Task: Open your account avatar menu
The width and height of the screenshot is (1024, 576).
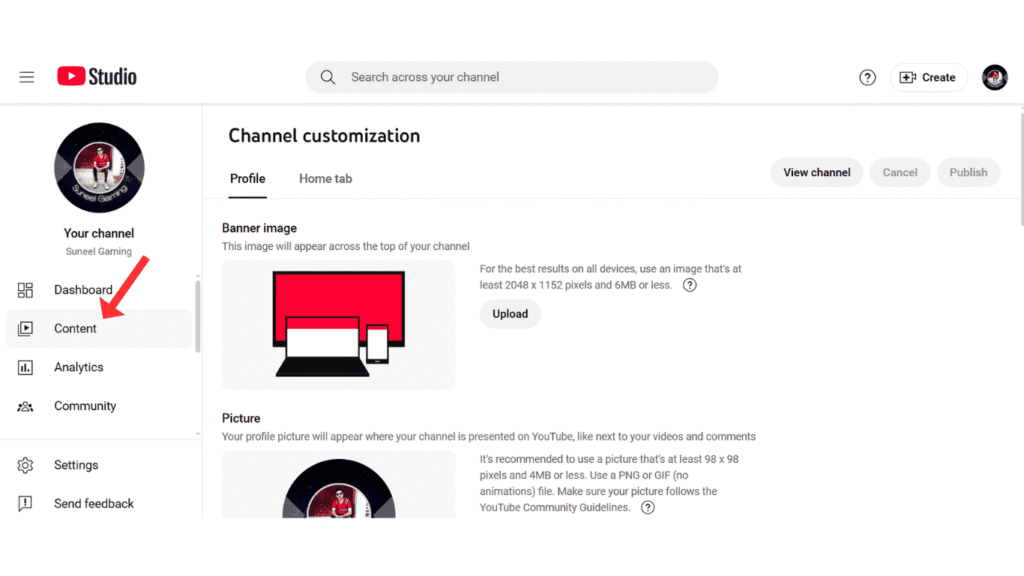Action: point(994,77)
